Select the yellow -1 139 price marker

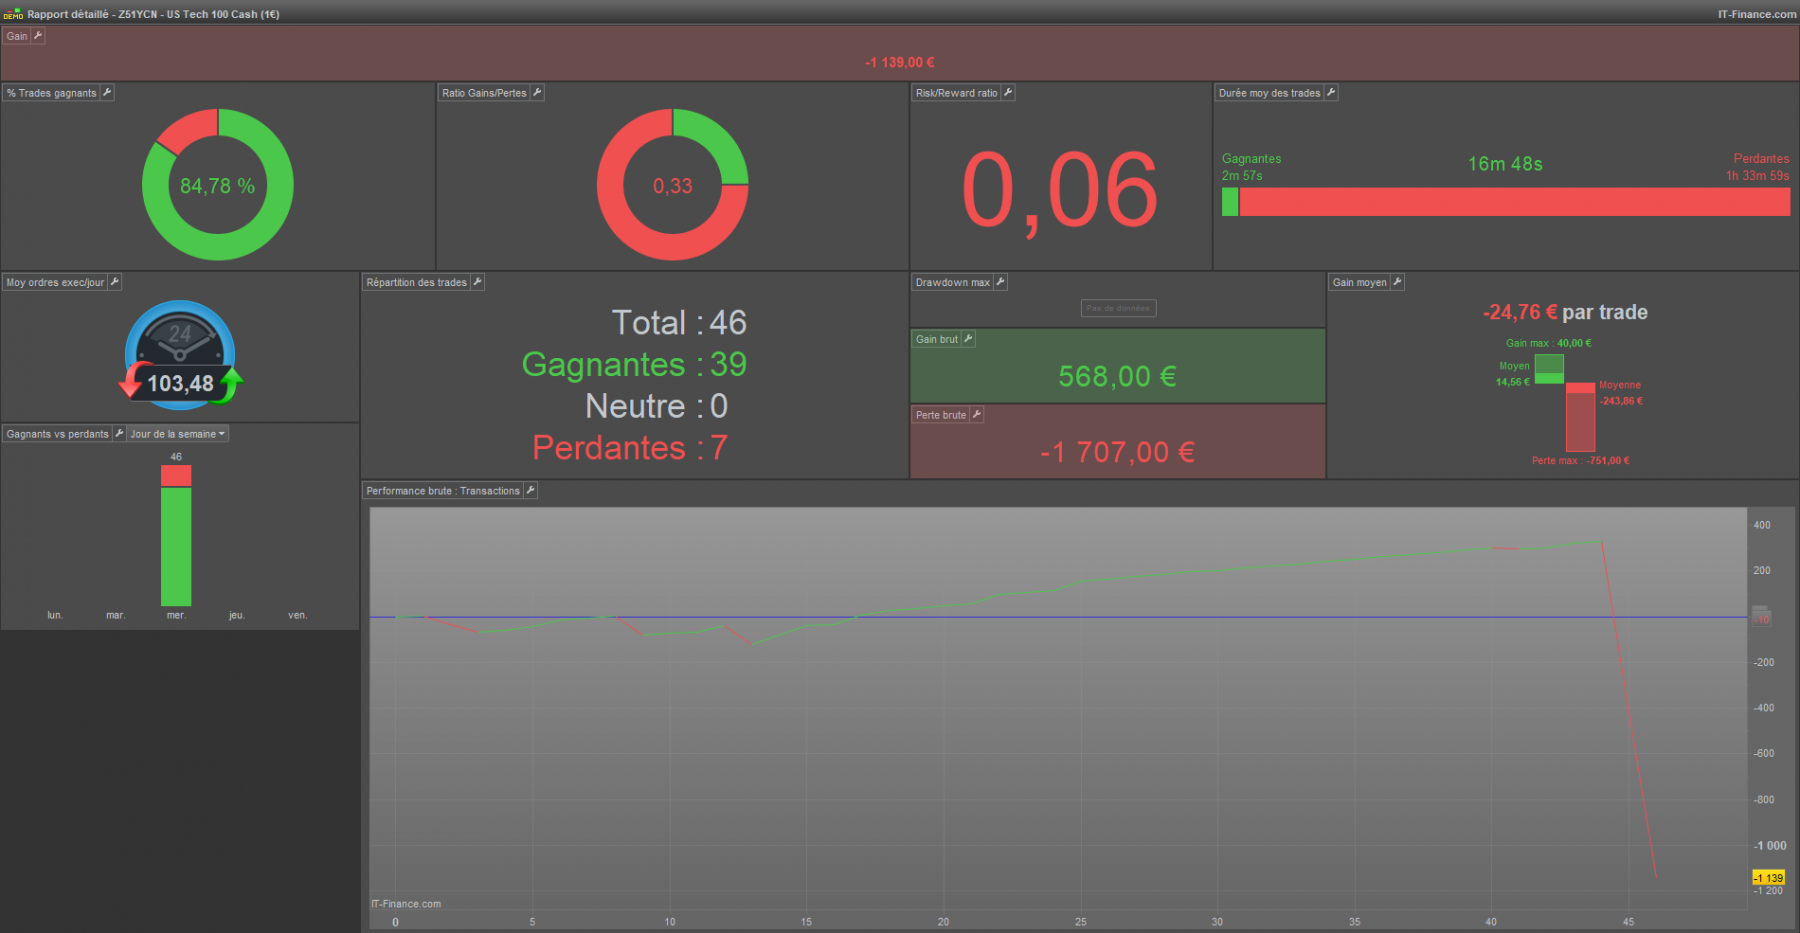1769,877
